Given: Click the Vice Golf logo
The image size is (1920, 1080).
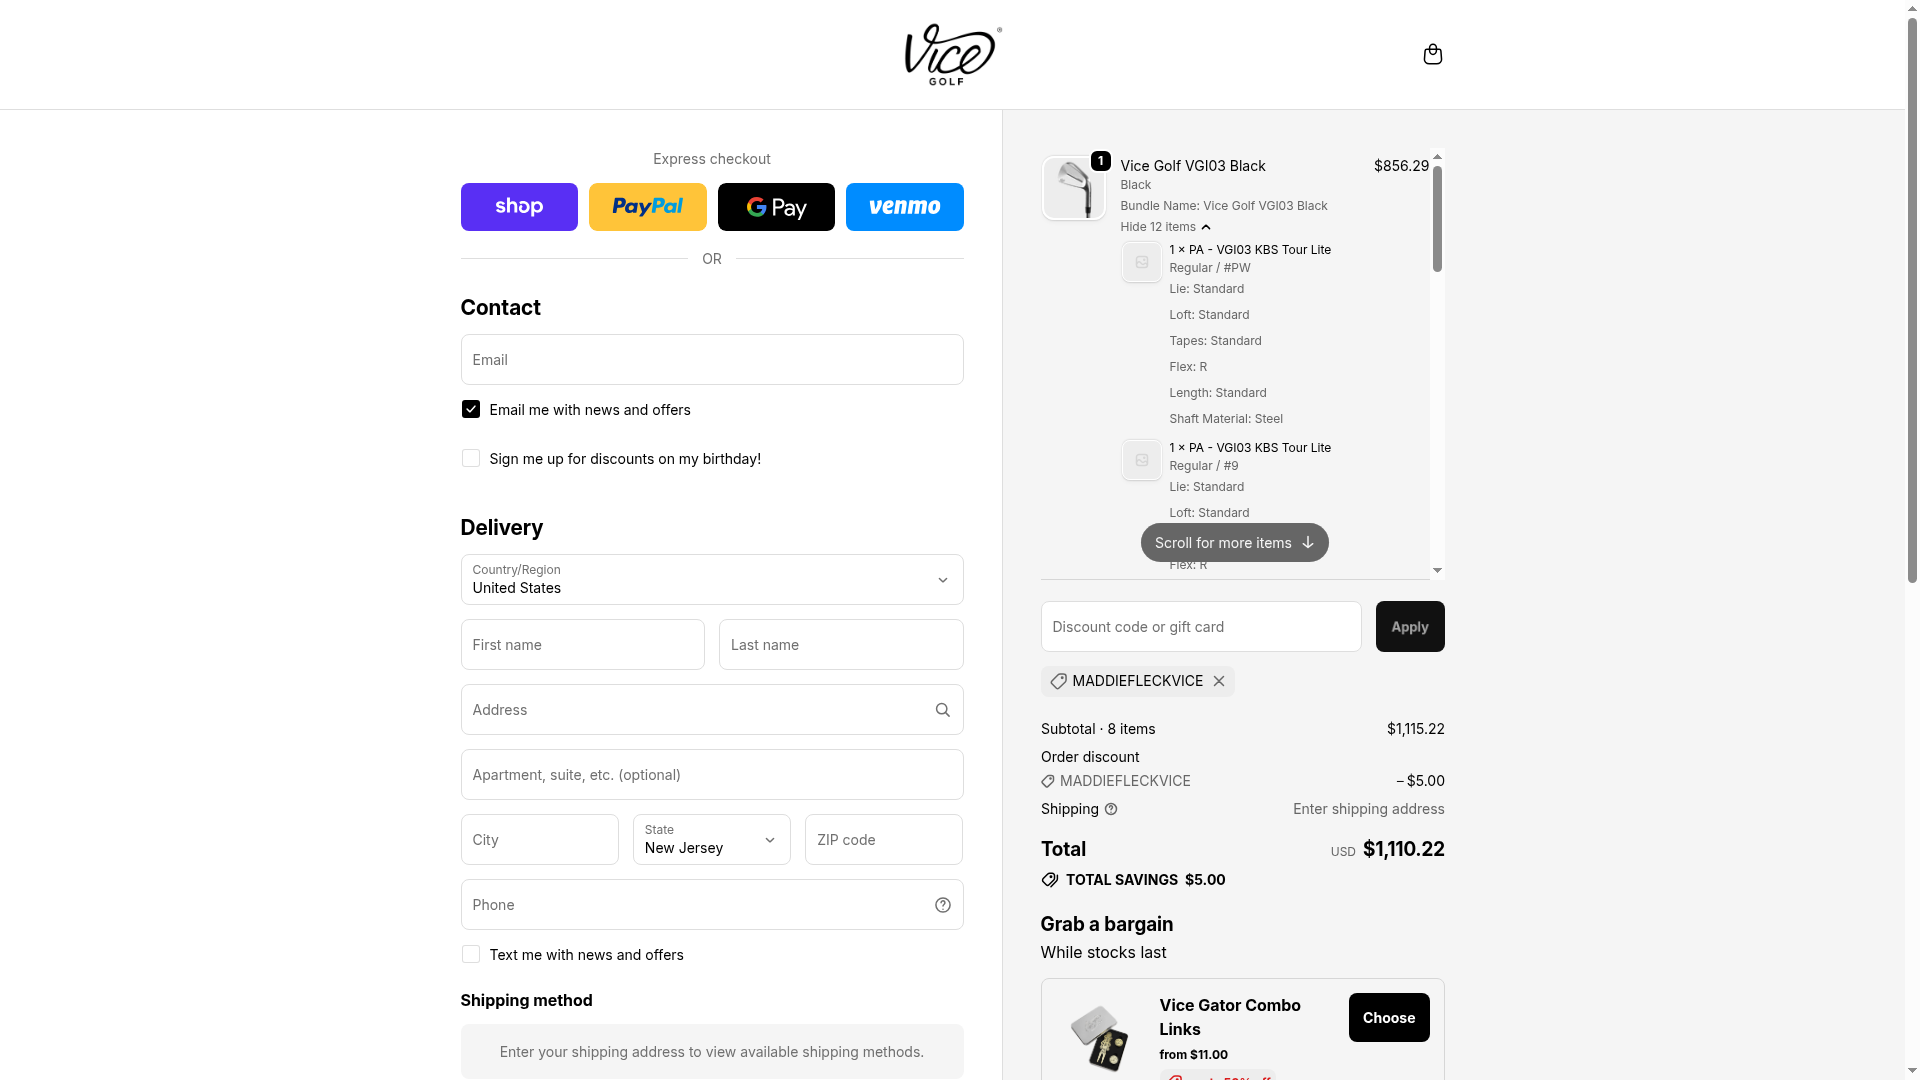Looking at the screenshot, I should tap(952, 55).
